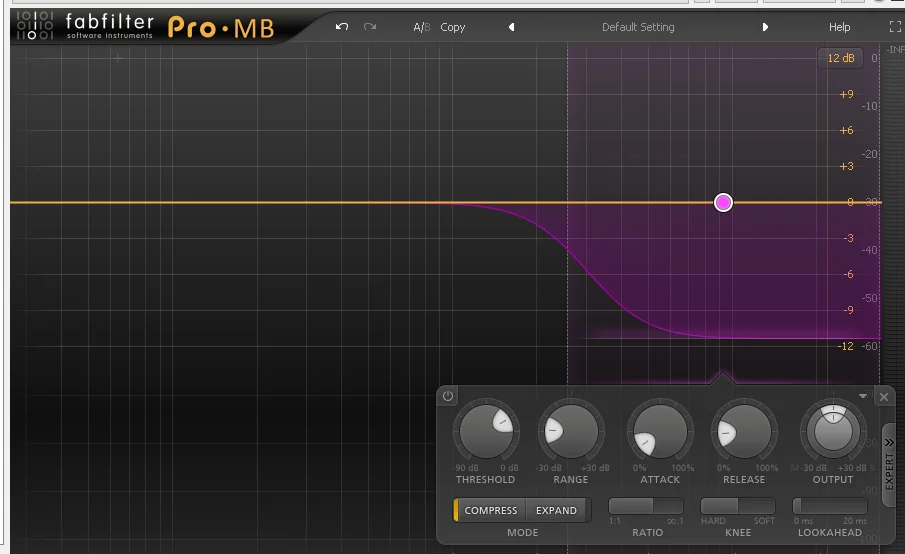Screen dimensions: 905x554
Task: Click the FabFilter Pro-MB logo
Action: pos(145,27)
